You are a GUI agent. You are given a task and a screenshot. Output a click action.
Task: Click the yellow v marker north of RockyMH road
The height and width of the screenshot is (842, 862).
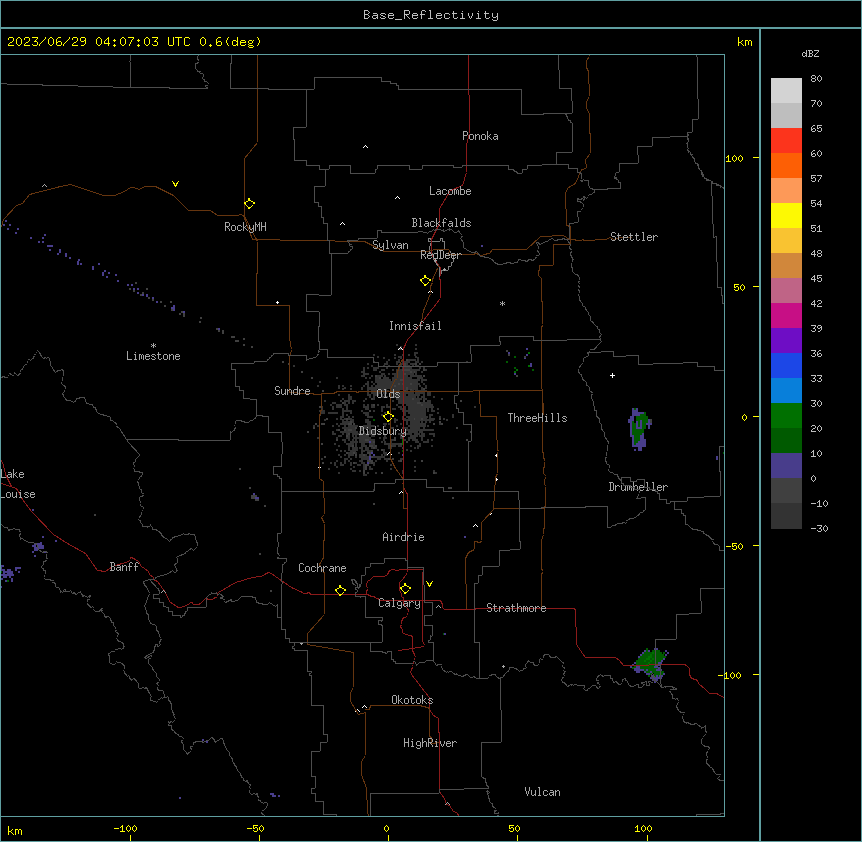(x=175, y=184)
